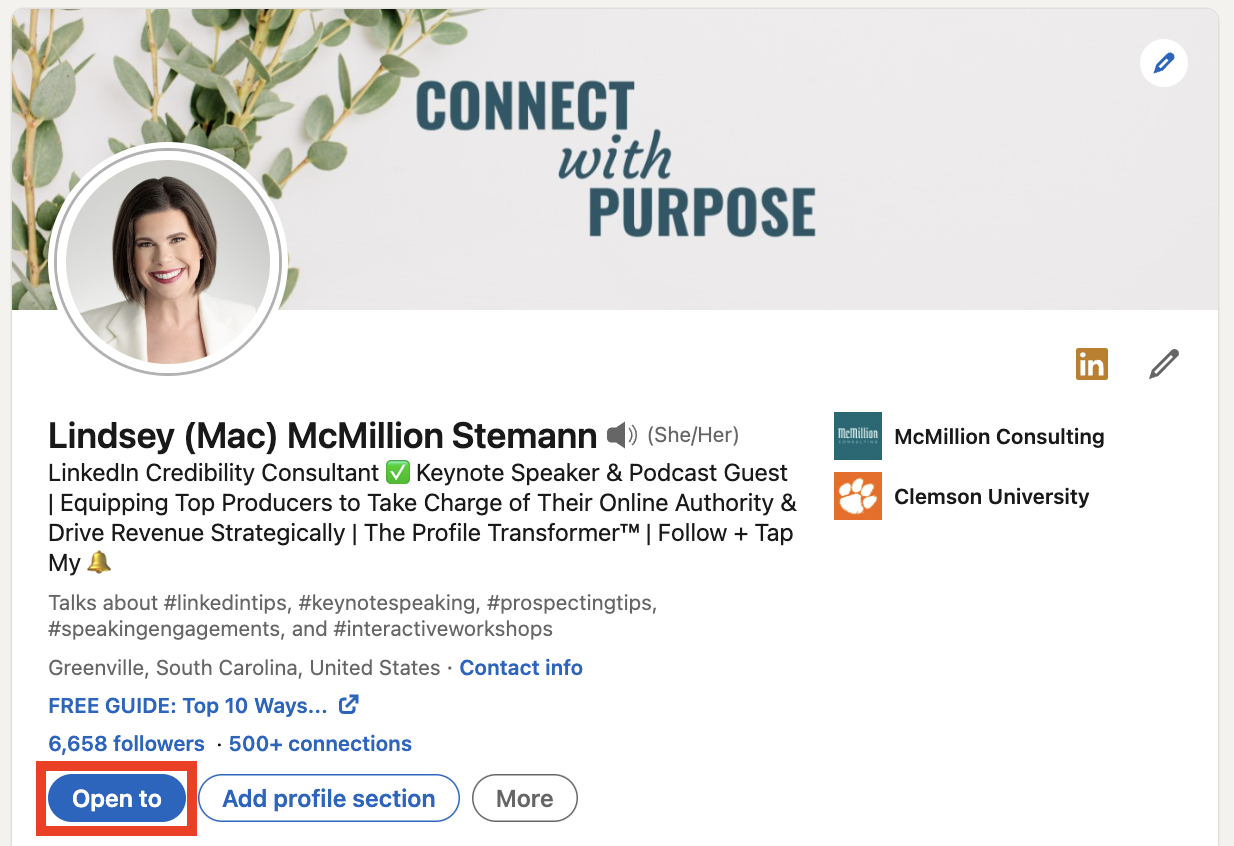Open the "Open to" dropdown
The image size is (1234, 846).
(117, 798)
